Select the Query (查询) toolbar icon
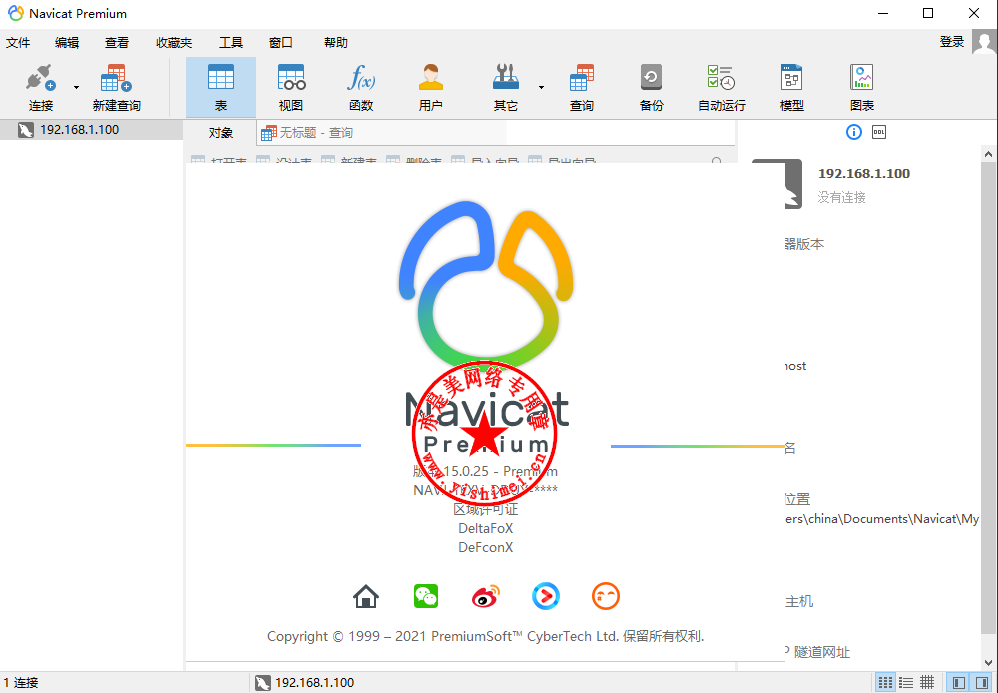 (x=581, y=78)
